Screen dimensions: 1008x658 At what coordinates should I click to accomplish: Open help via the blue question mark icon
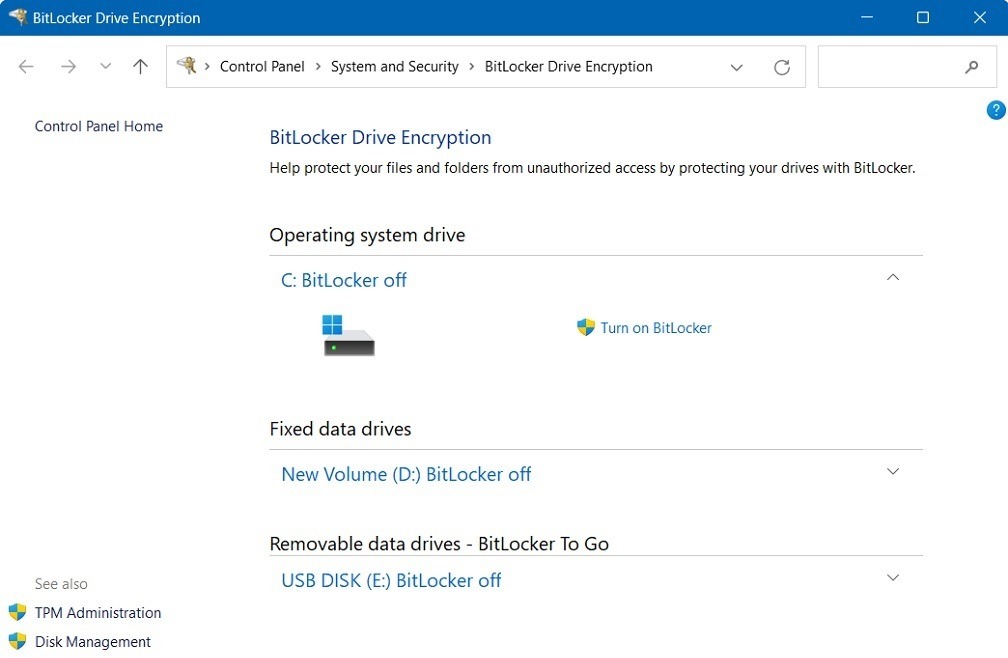(x=996, y=110)
